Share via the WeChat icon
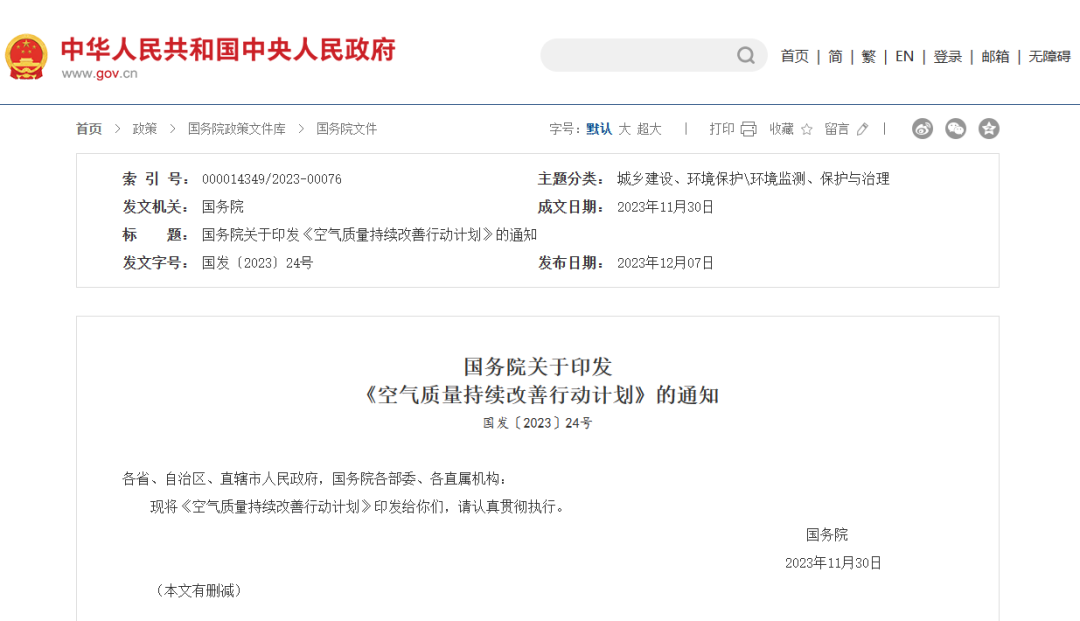 point(956,129)
